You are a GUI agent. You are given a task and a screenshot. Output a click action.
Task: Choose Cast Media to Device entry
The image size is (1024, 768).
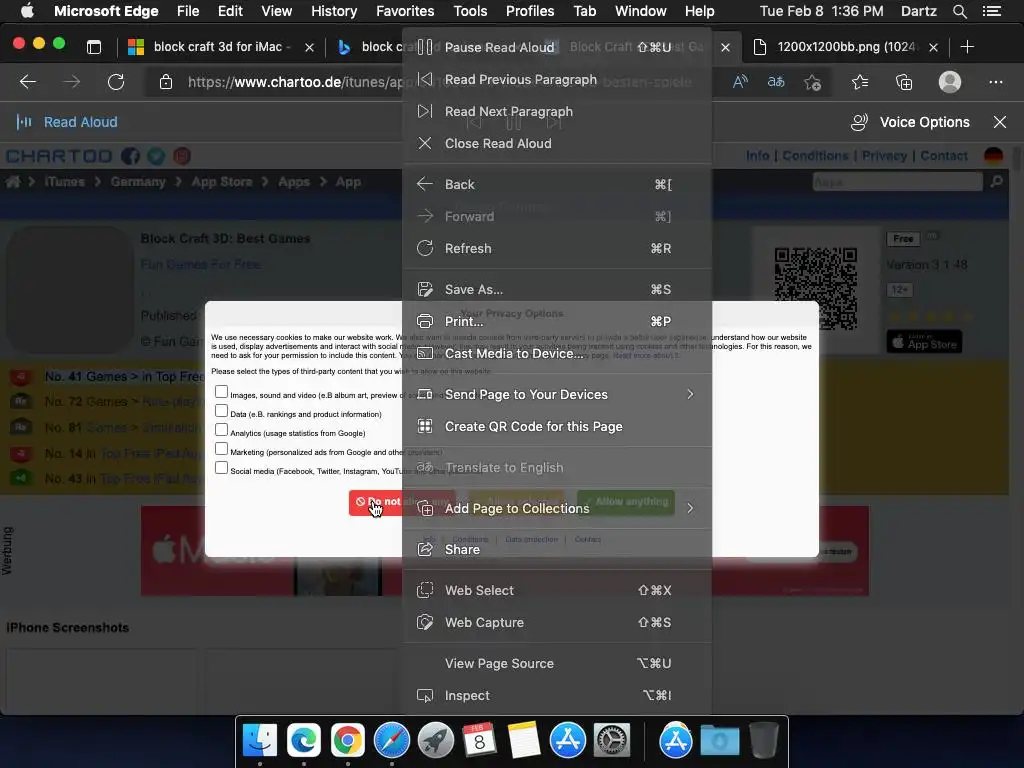pos(557,353)
